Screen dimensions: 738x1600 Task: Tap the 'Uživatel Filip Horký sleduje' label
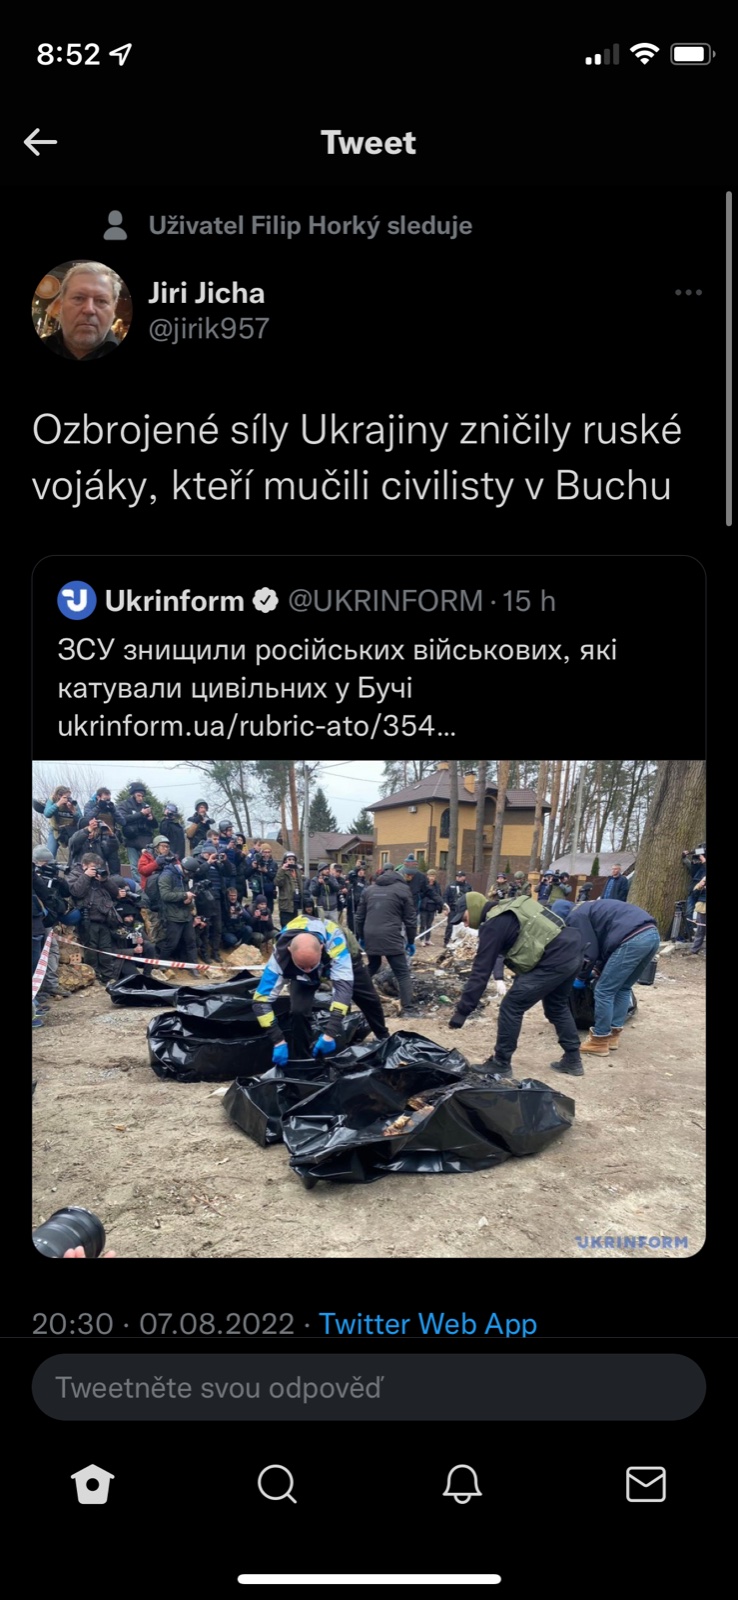point(310,226)
